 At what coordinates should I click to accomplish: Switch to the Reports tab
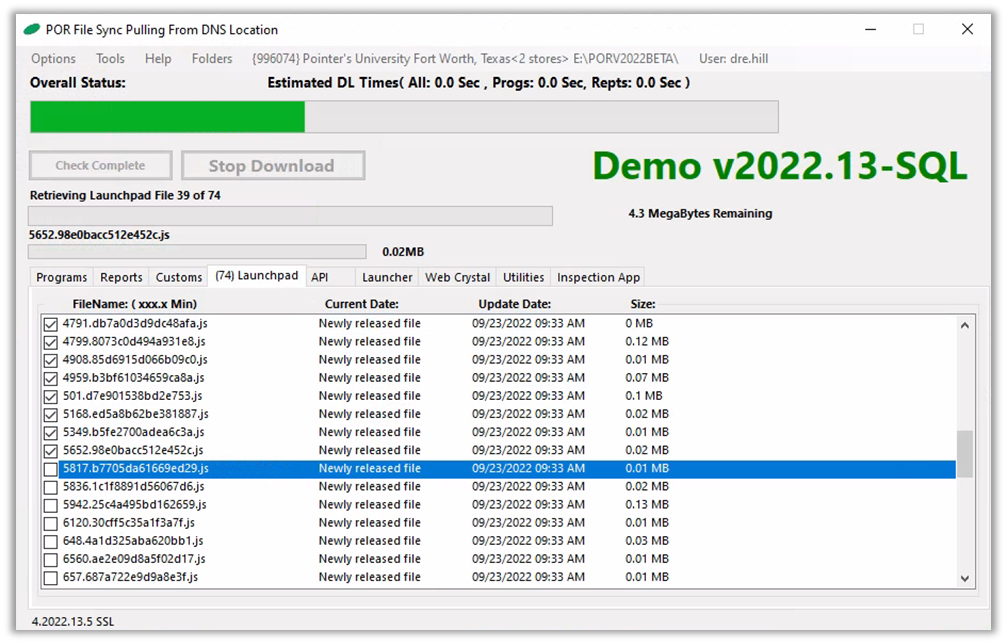(x=121, y=277)
